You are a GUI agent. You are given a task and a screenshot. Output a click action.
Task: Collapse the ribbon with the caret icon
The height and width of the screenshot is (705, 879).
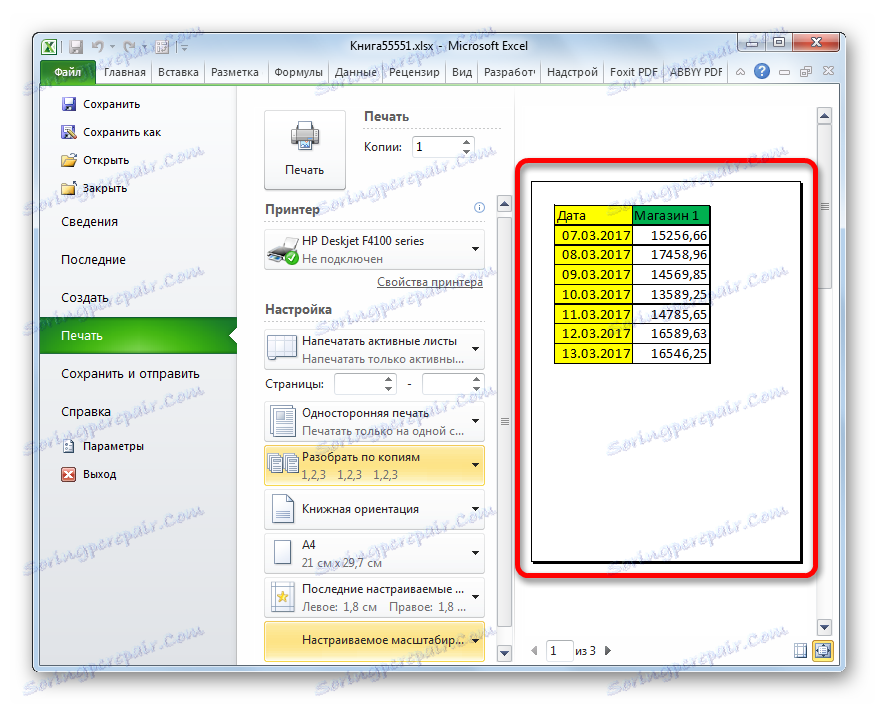[x=741, y=72]
